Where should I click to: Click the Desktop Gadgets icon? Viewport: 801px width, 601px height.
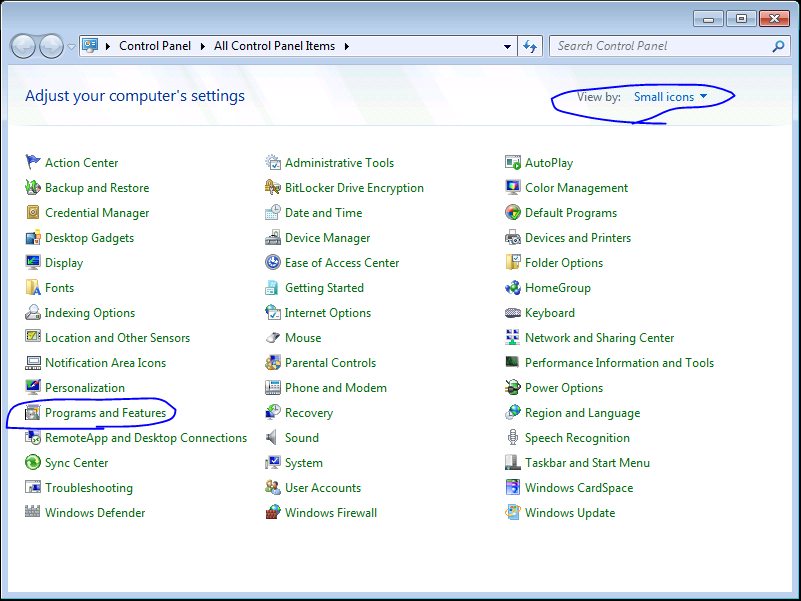(x=33, y=237)
